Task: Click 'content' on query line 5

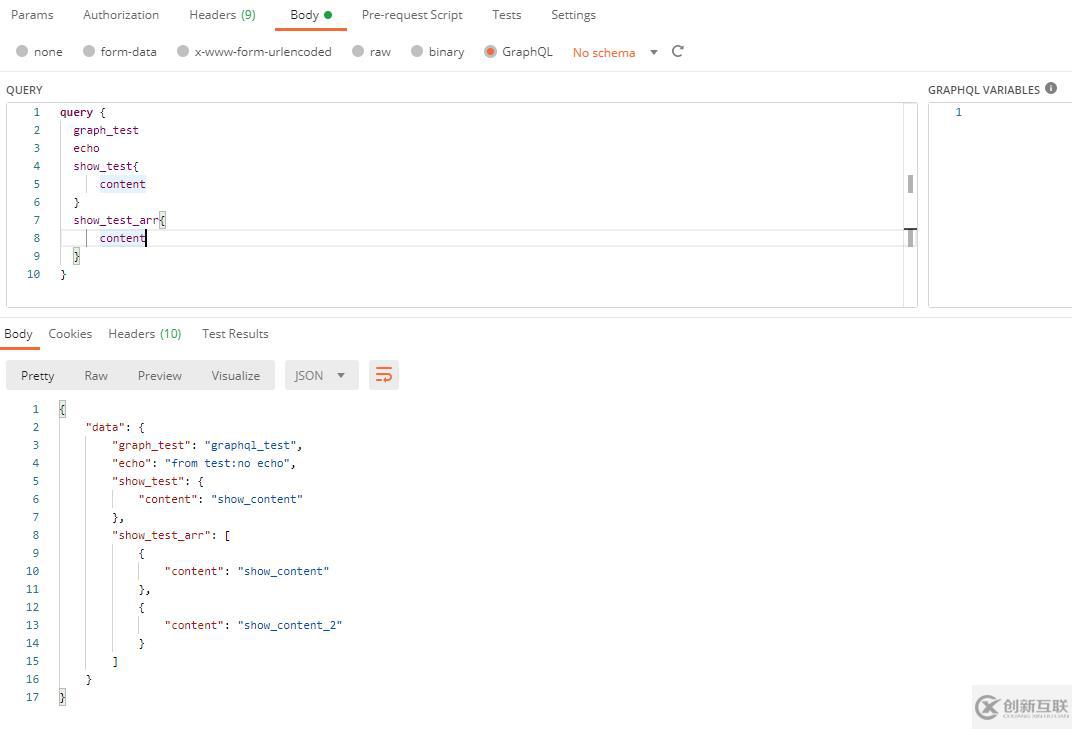Action: (122, 184)
